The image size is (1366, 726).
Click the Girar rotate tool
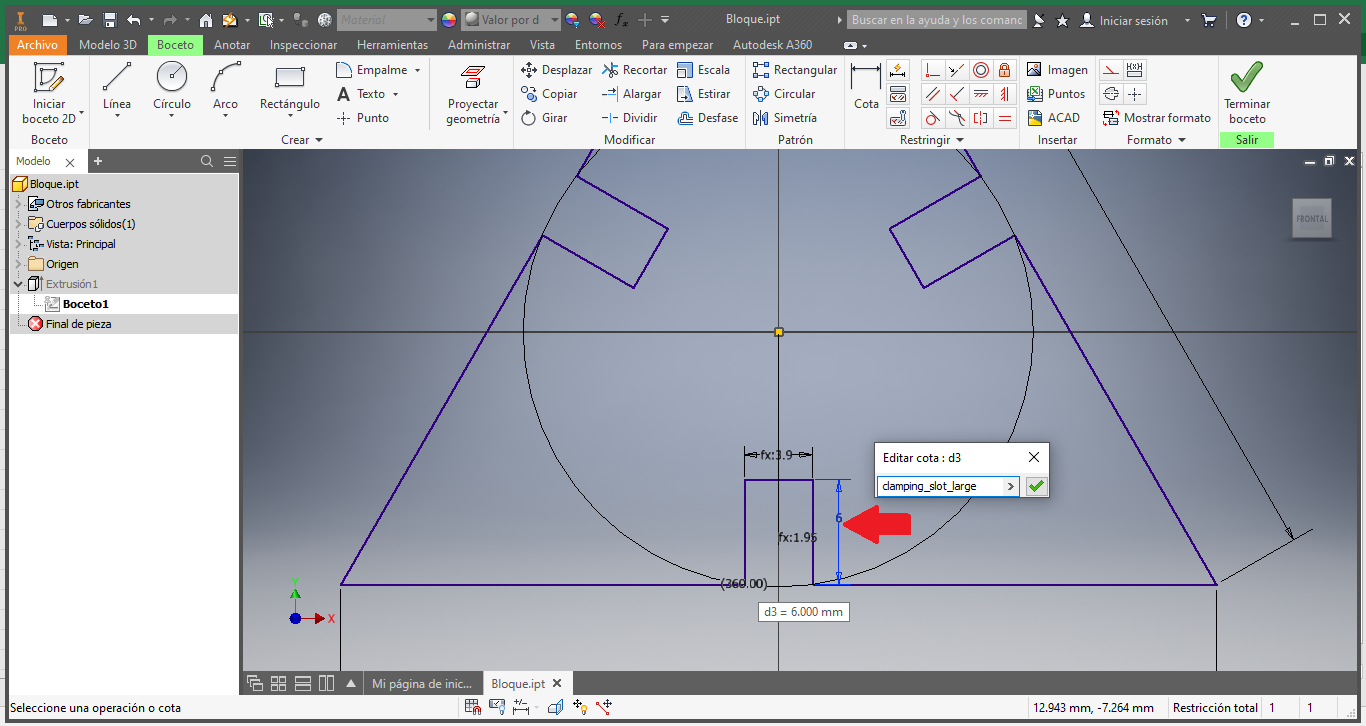click(x=545, y=118)
